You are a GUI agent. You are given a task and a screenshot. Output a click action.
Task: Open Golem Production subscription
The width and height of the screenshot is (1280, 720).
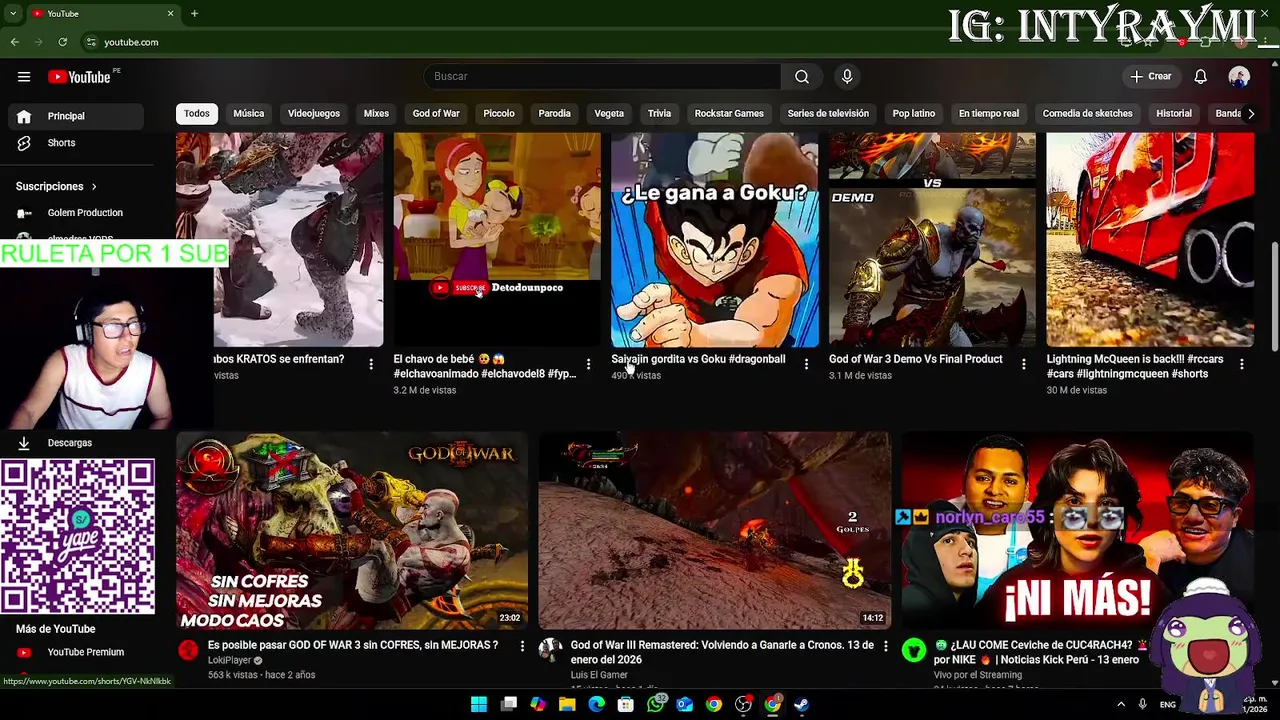click(76, 213)
